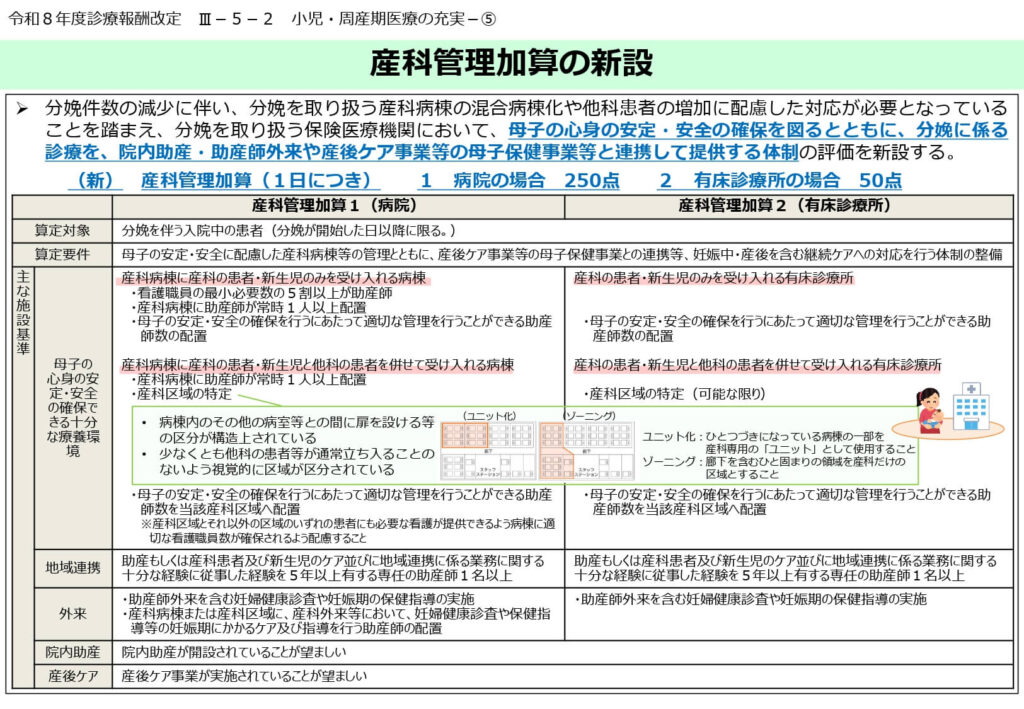Click the 地域連携 row label
Viewport: 1024px width, 709px height.
[x=73, y=568]
